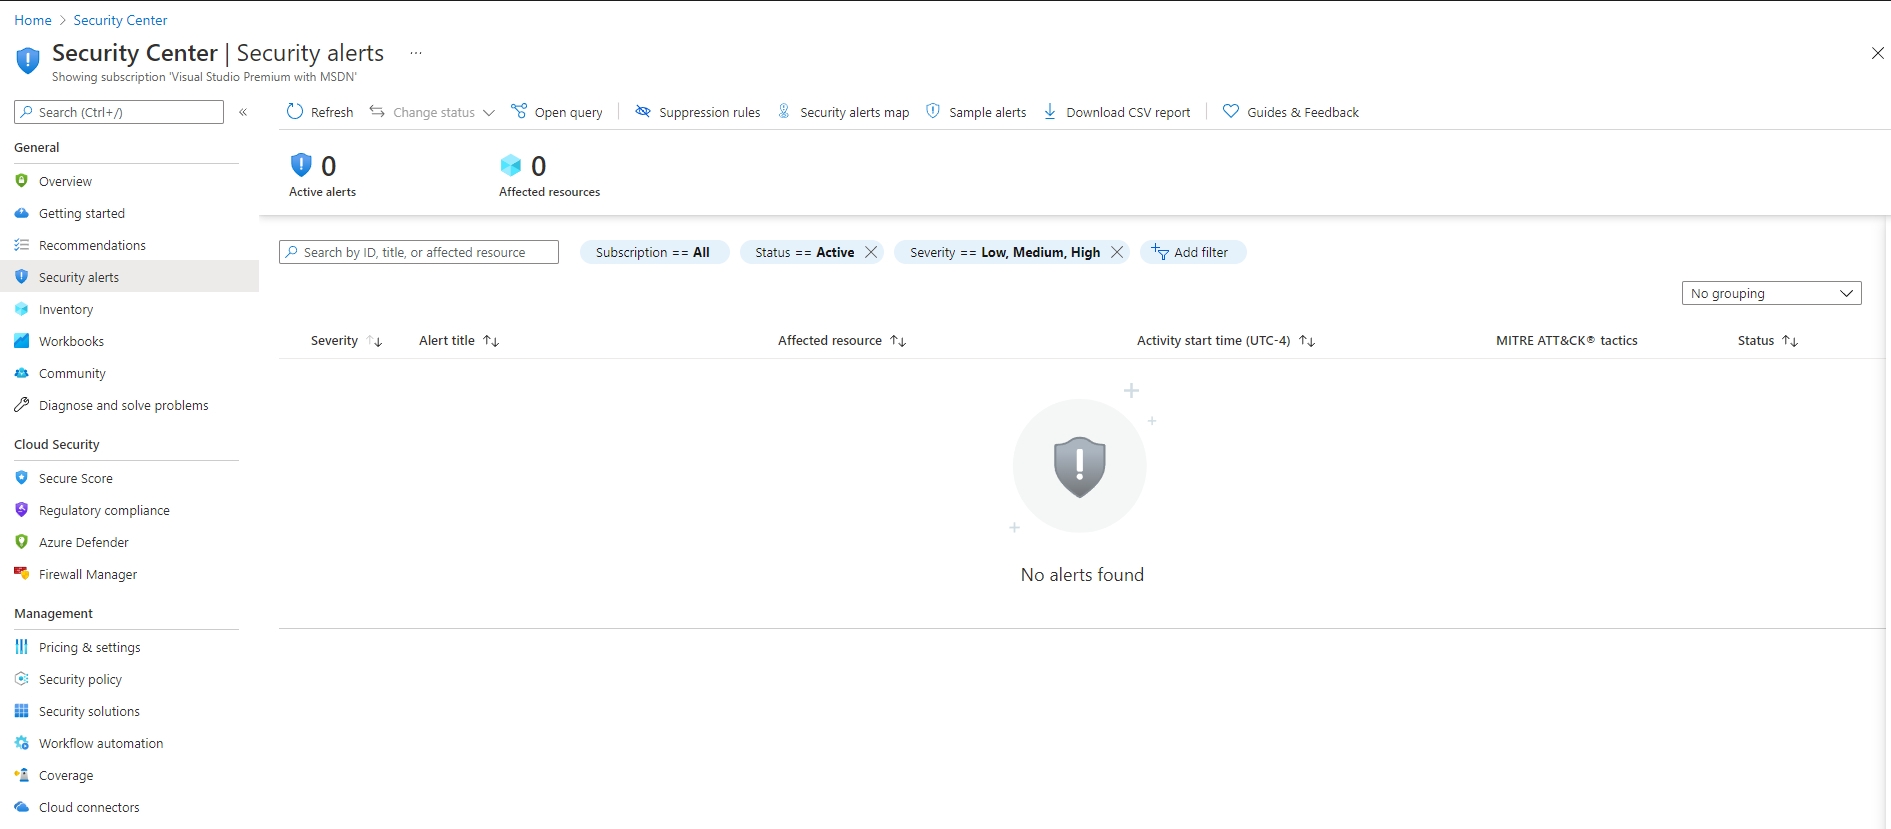The width and height of the screenshot is (1891, 829).
Task: Click the Add filter button
Action: pyautogui.click(x=1192, y=252)
